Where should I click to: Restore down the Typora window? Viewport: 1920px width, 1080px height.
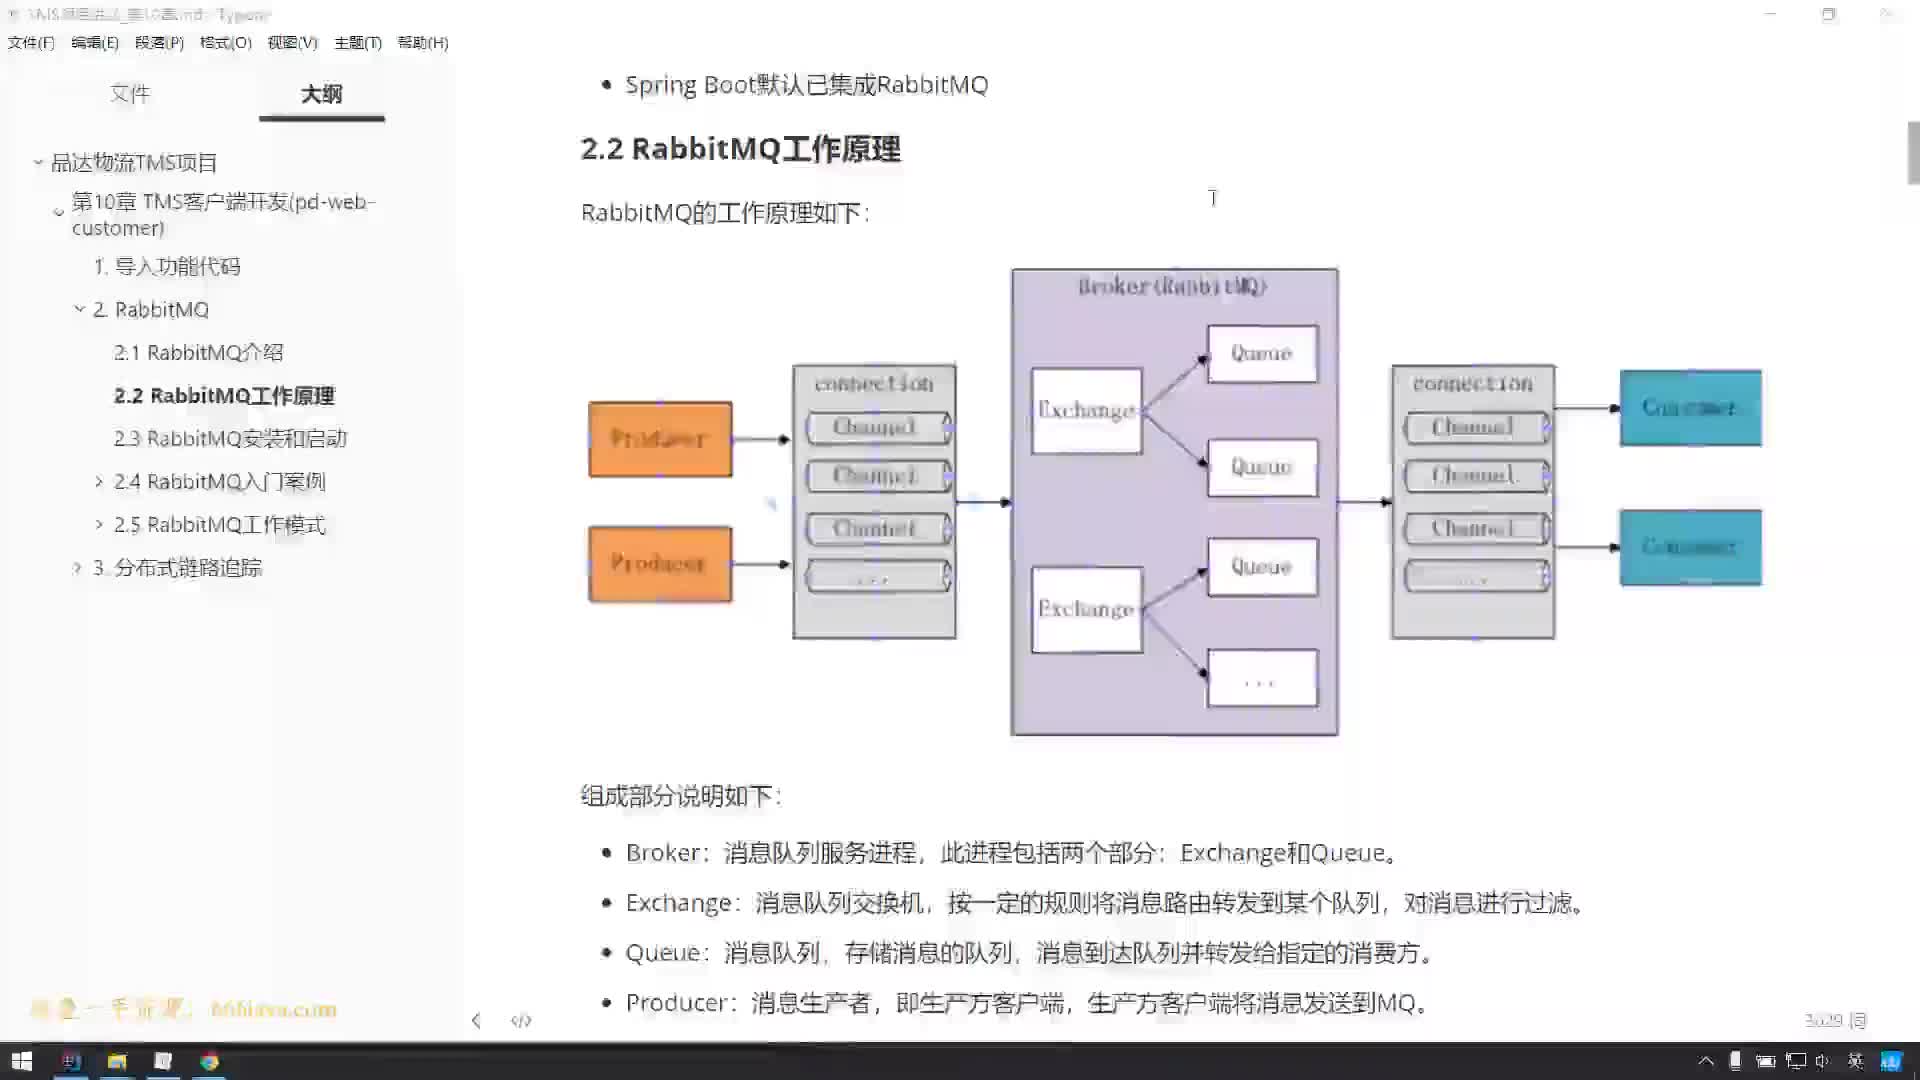pyautogui.click(x=1829, y=14)
